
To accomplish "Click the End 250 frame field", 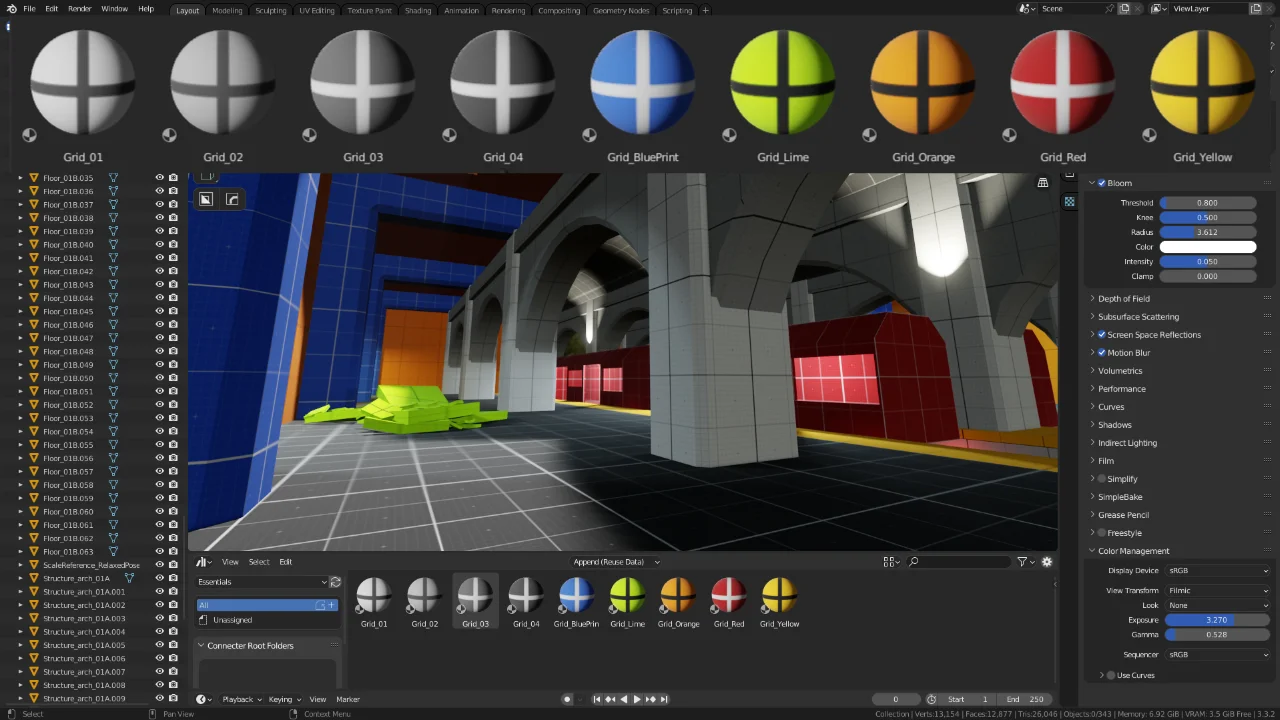I will 1025,699.
